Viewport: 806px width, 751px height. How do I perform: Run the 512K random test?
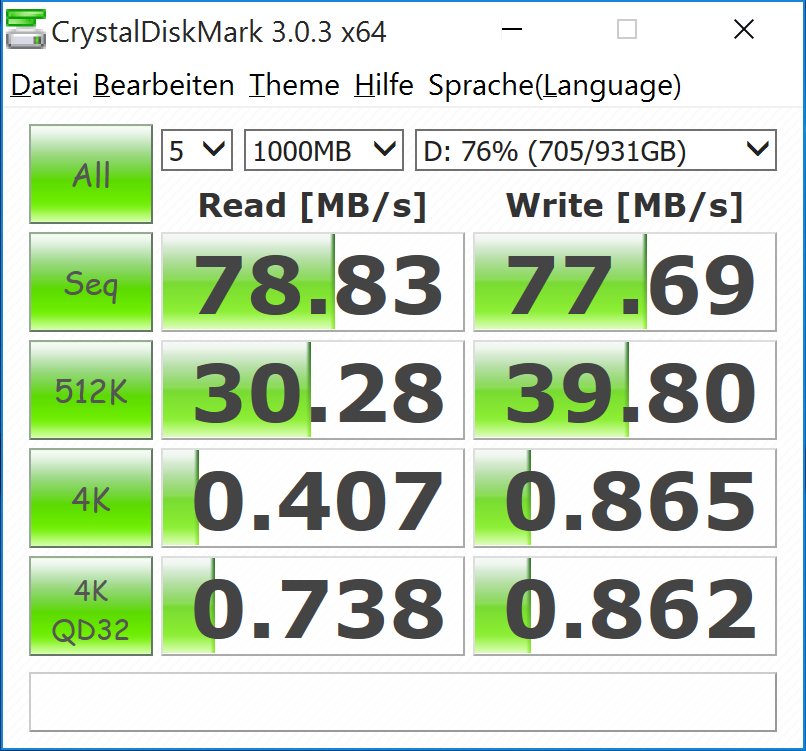click(90, 389)
